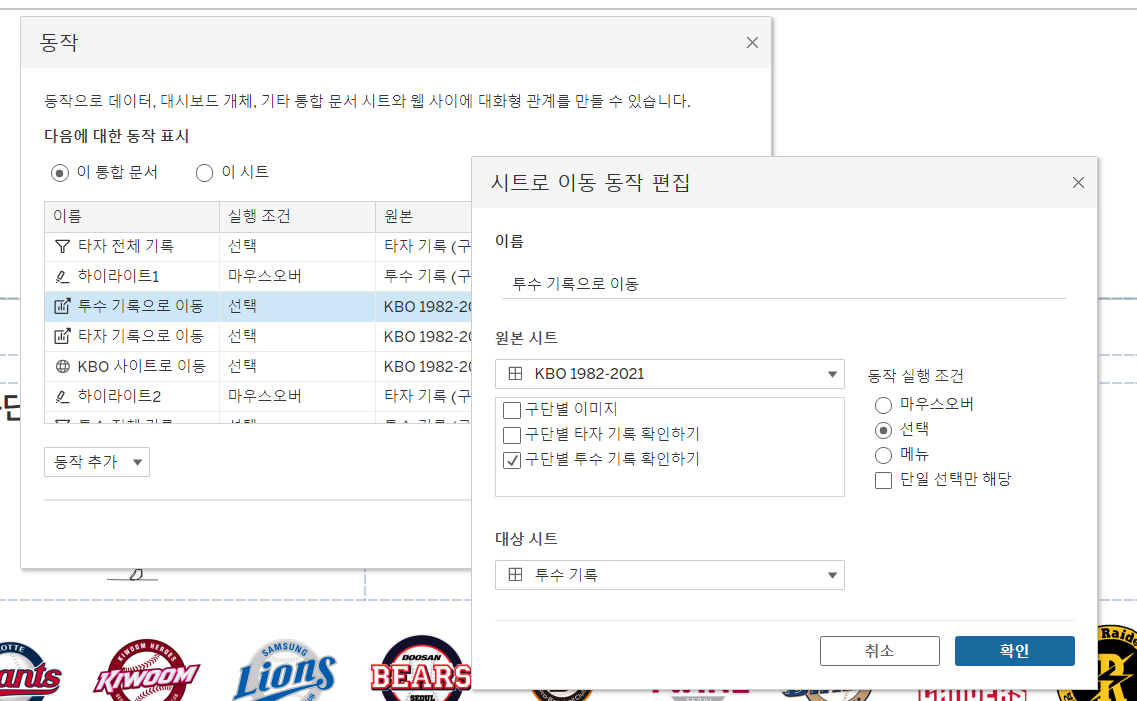This screenshot has width=1137, height=701.
Task: Click the 이름 column header
Action: 132,217
